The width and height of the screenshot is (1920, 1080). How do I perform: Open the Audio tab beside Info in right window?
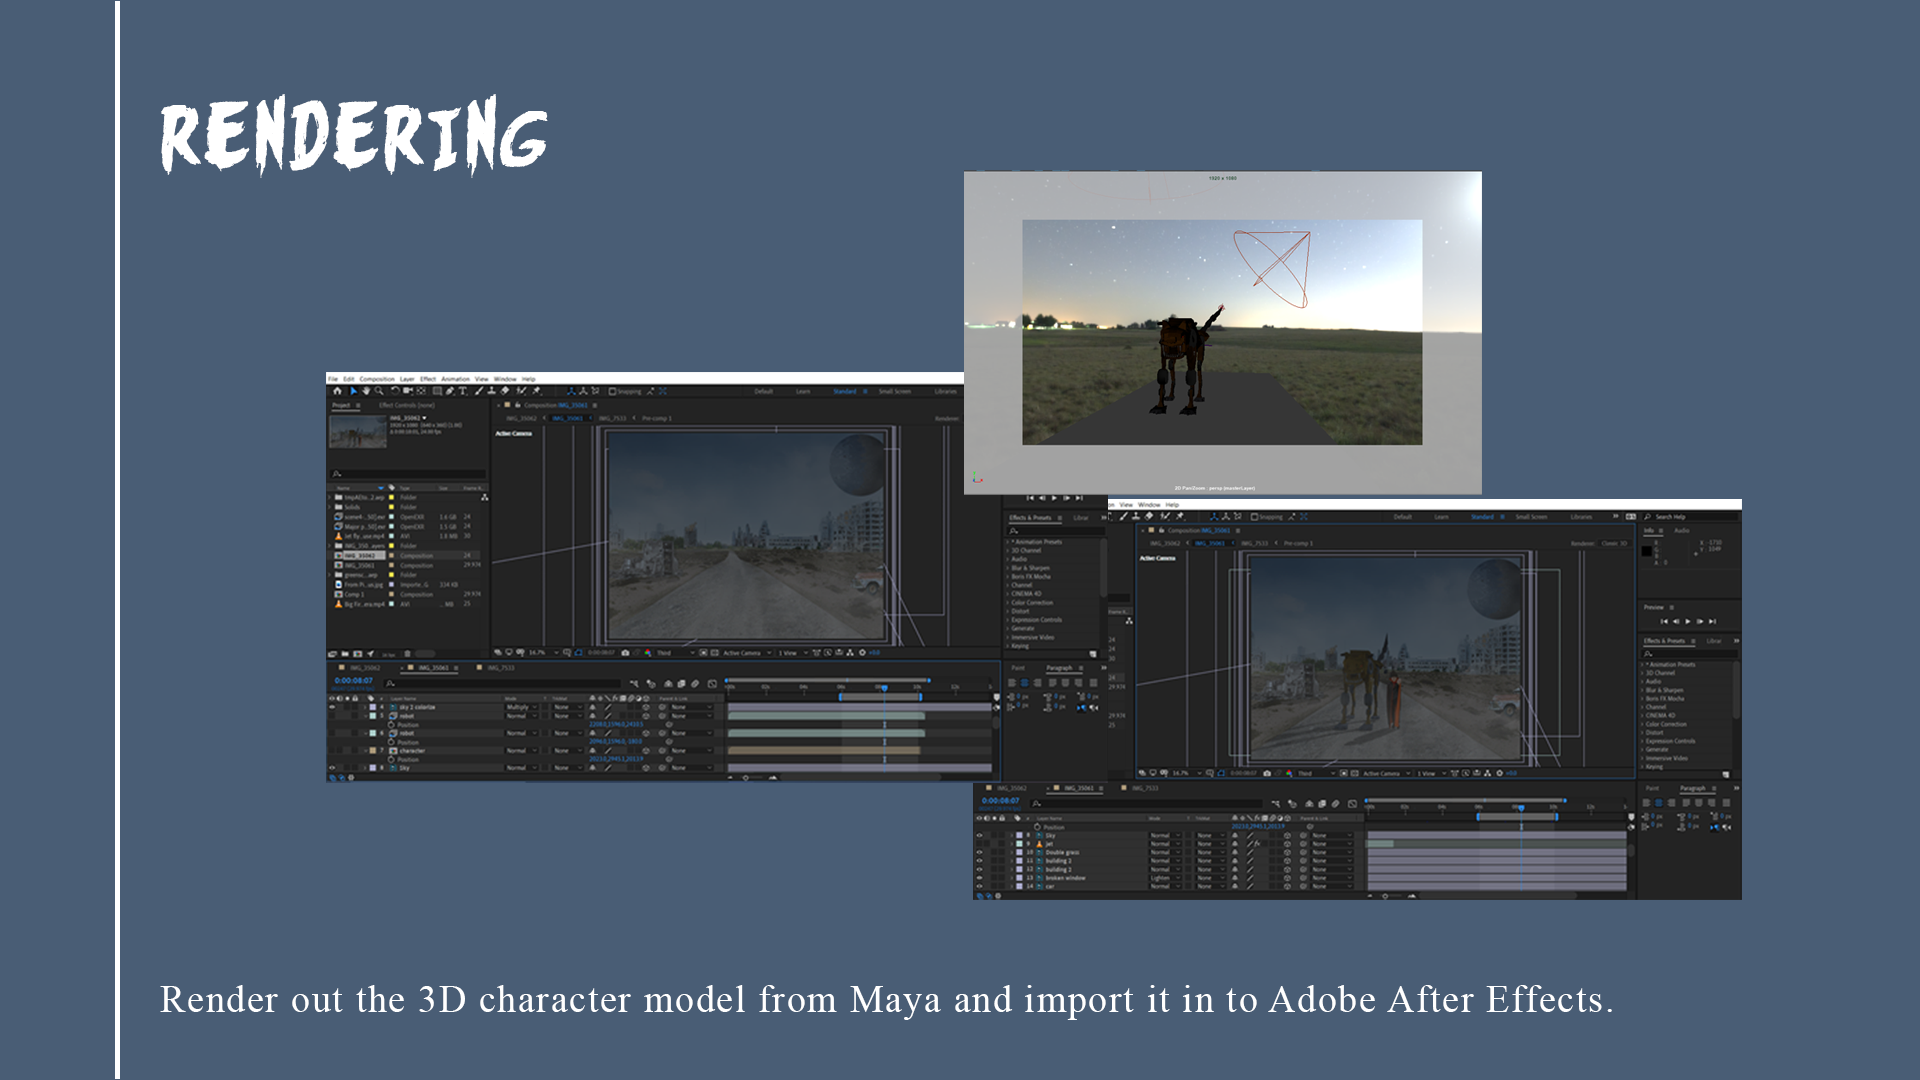pyautogui.click(x=1682, y=531)
